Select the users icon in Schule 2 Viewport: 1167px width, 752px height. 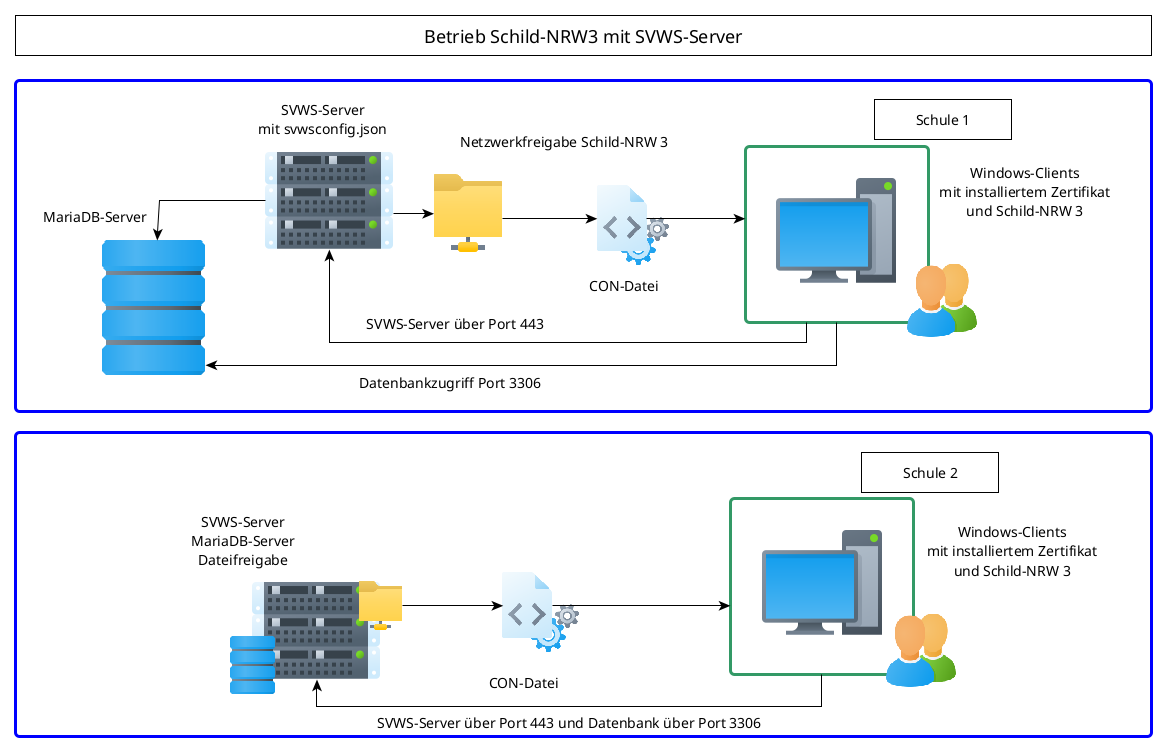(920, 650)
